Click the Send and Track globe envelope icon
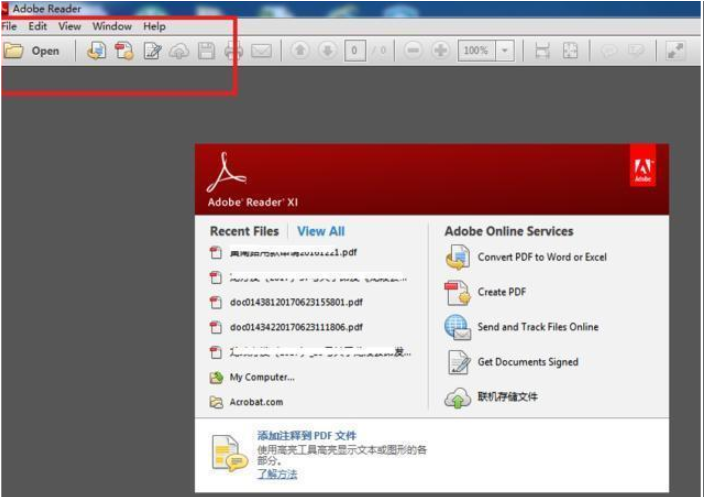 (458, 327)
